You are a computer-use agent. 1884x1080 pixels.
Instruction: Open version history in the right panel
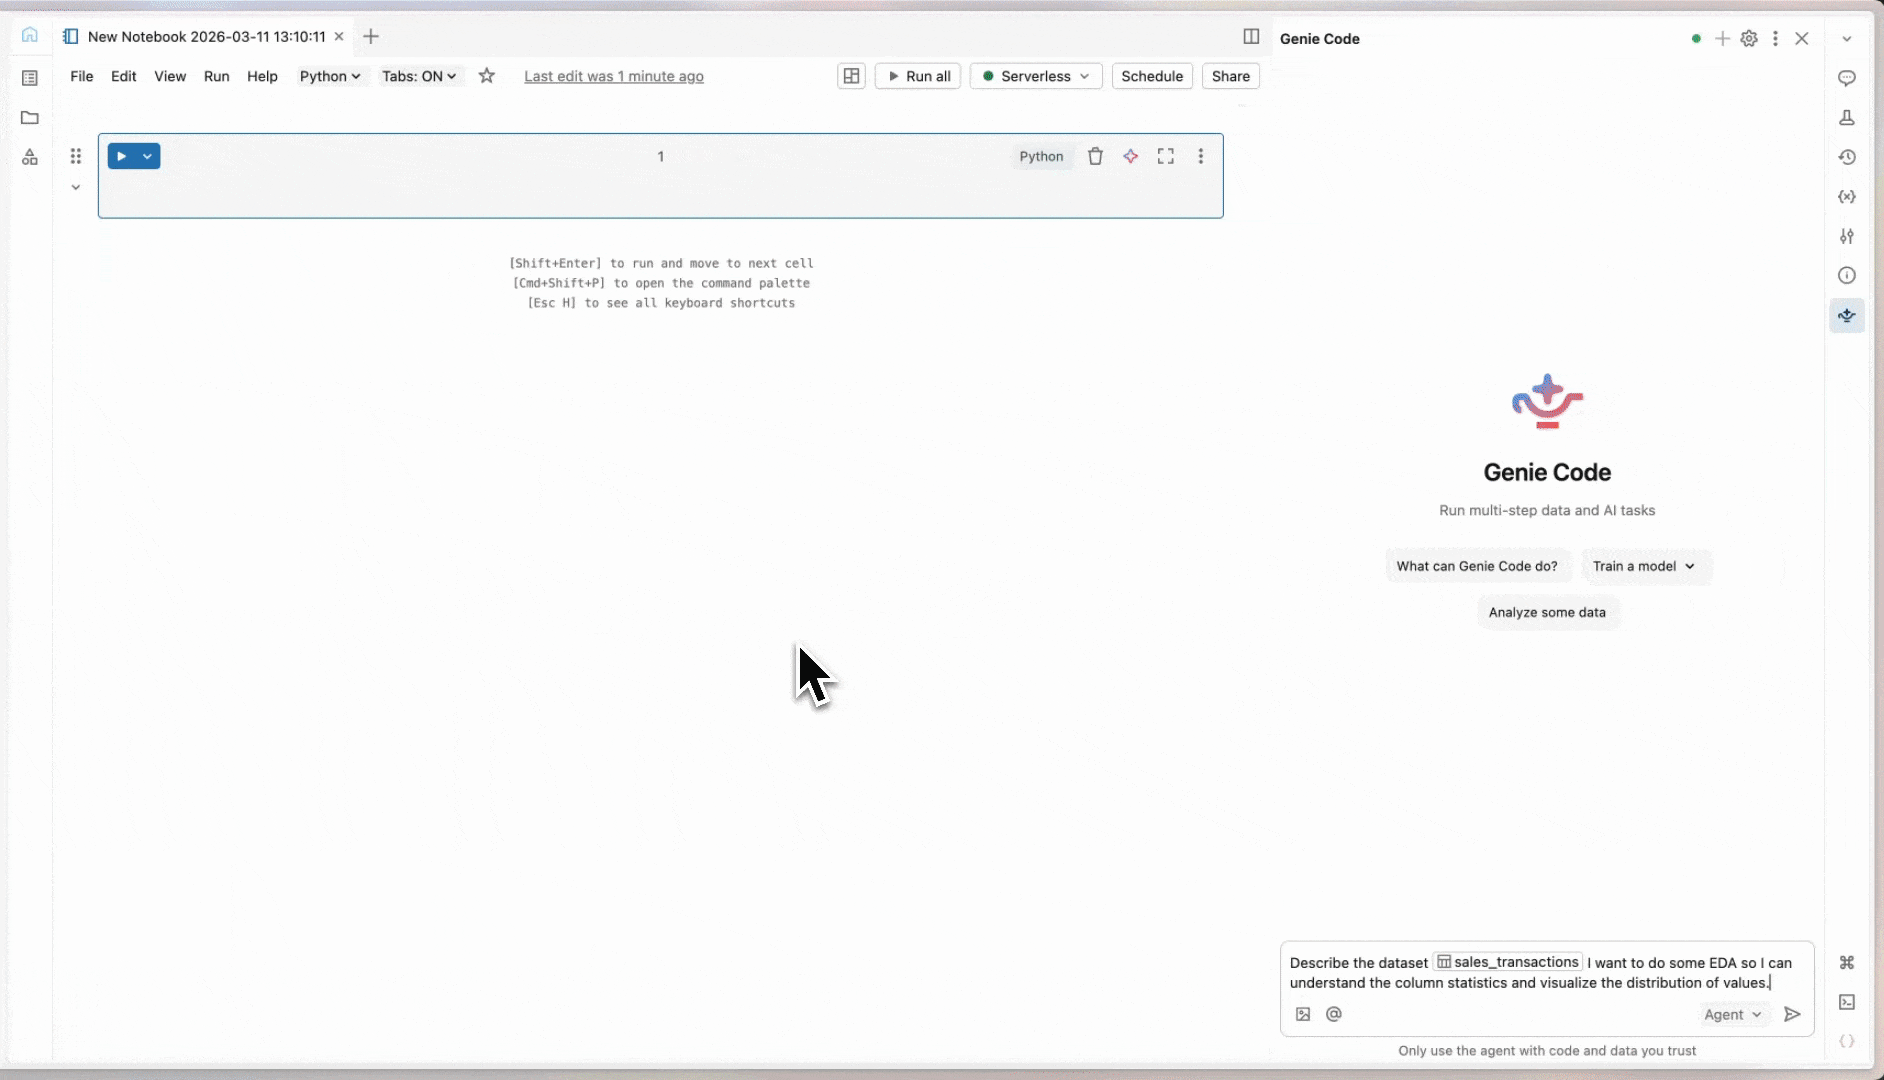tap(1847, 157)
